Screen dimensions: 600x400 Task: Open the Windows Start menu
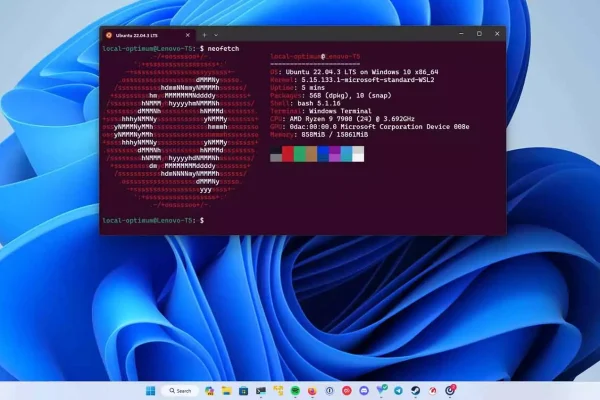(x=150, y=390)
